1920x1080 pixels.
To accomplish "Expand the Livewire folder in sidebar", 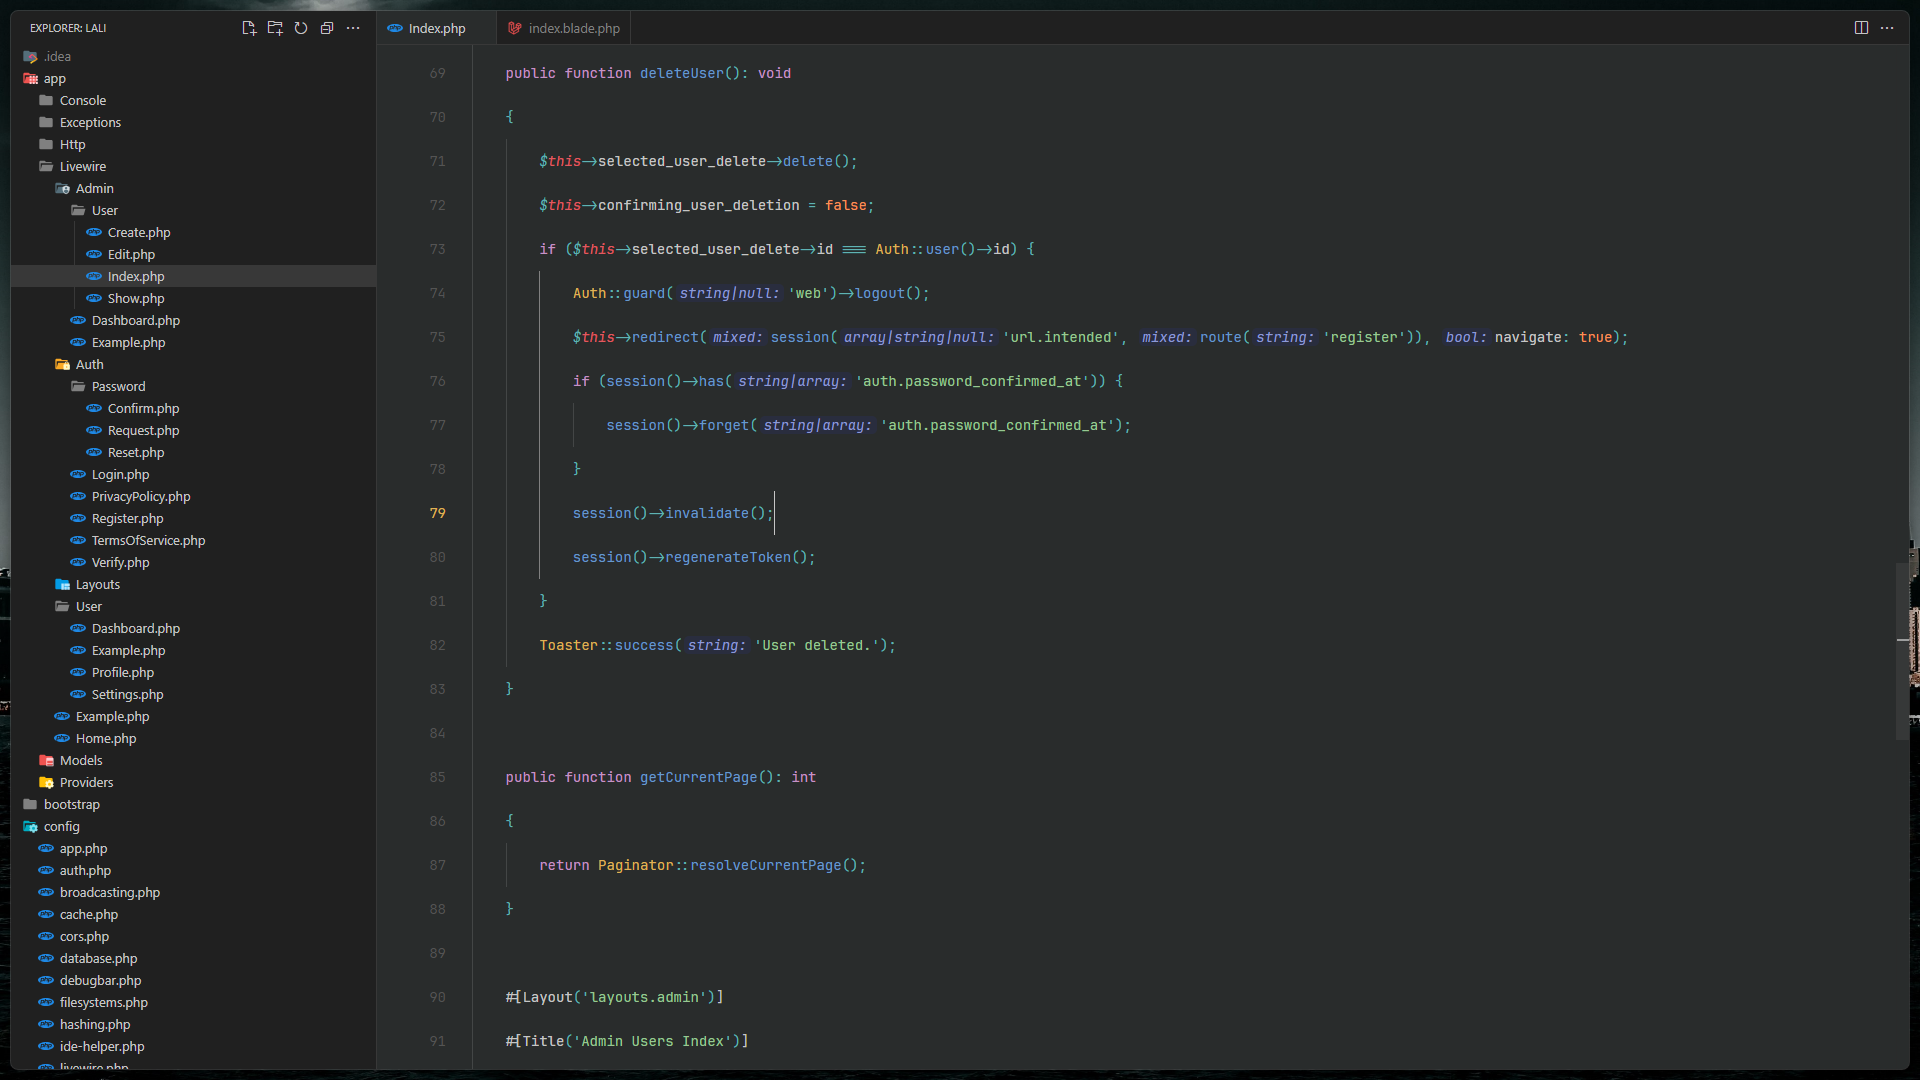I will pyautogui.click(x=84, y=166).
